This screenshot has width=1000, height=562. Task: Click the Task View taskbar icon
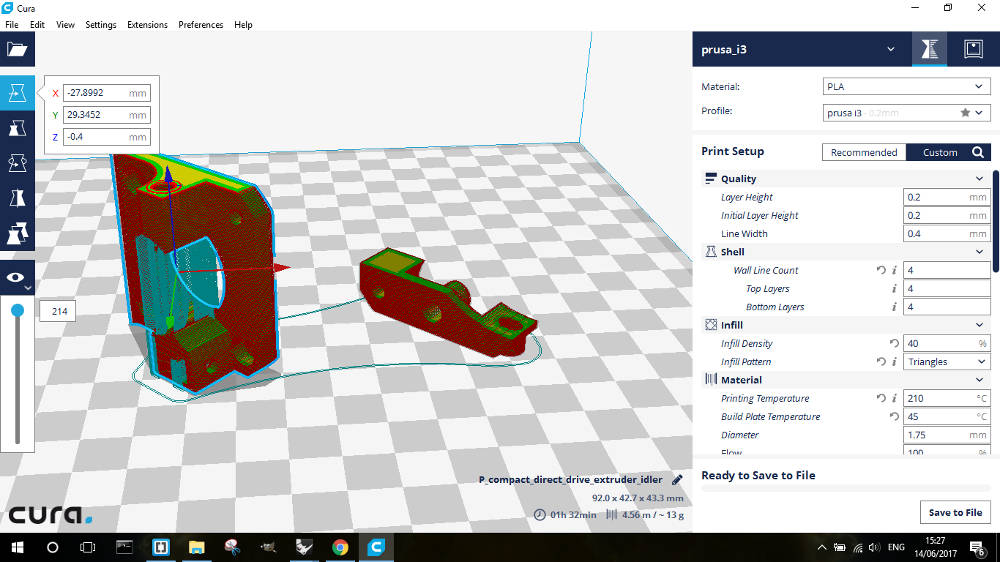[87, 547]
